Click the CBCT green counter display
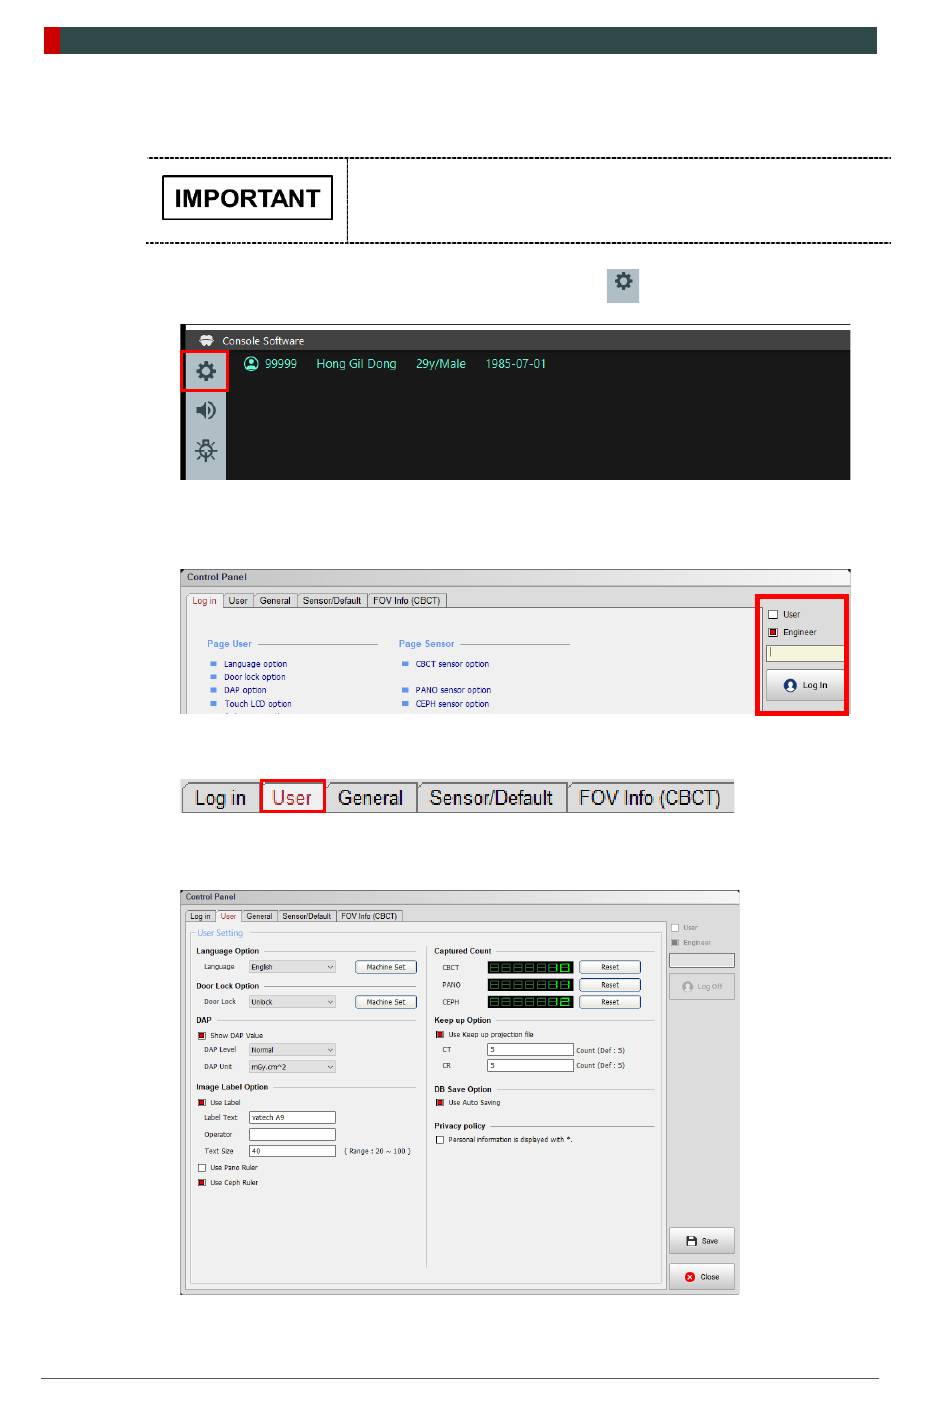 click(530, 968)
